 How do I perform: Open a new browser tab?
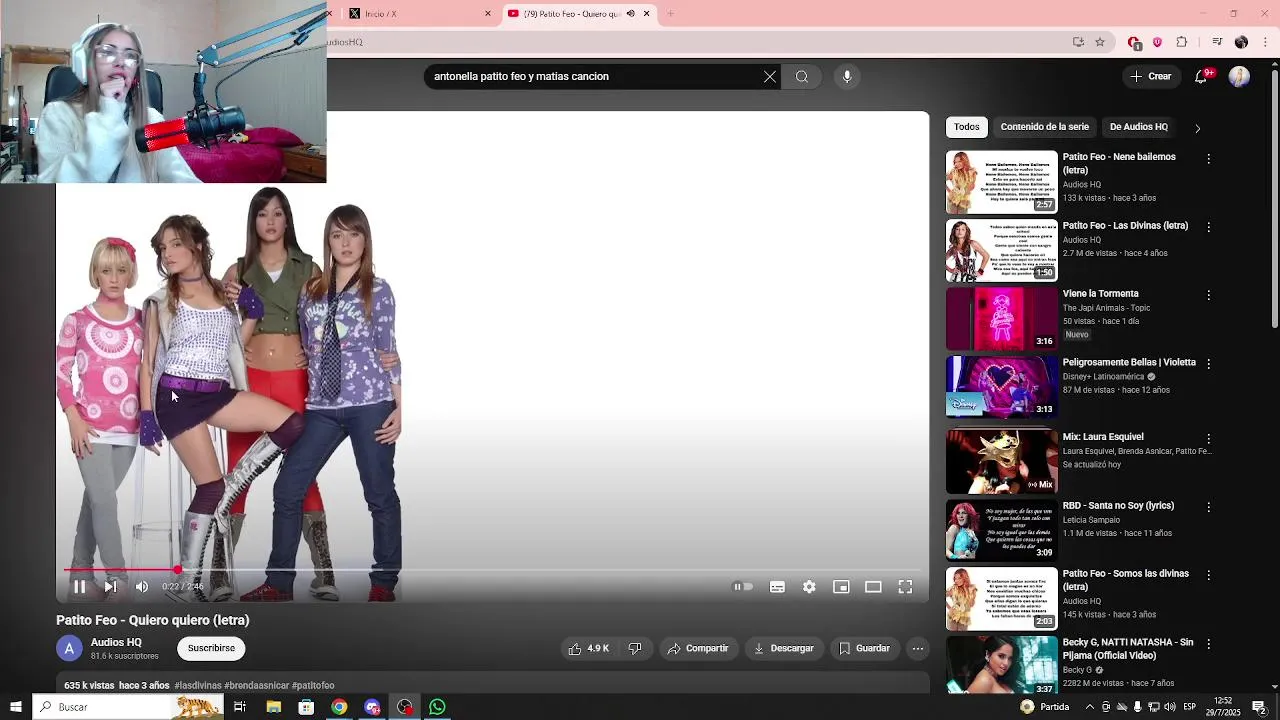670,14
